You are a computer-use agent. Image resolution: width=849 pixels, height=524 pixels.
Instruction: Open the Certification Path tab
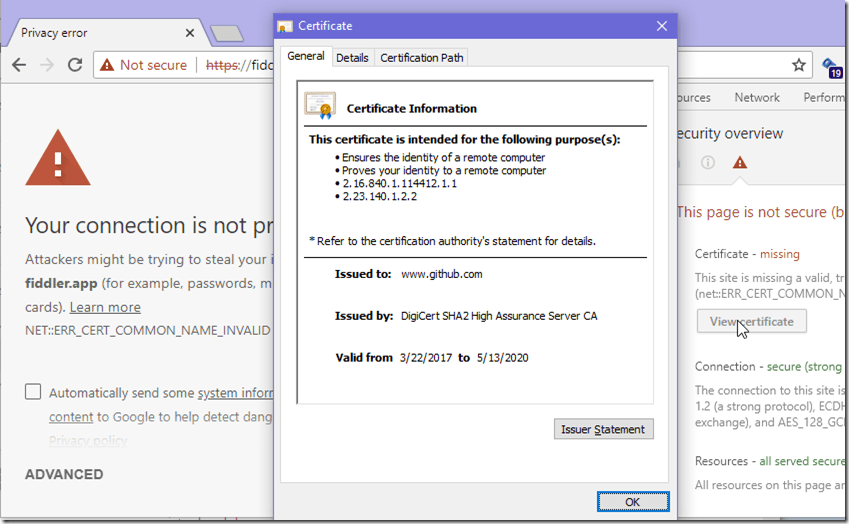(x=421, y=58)
